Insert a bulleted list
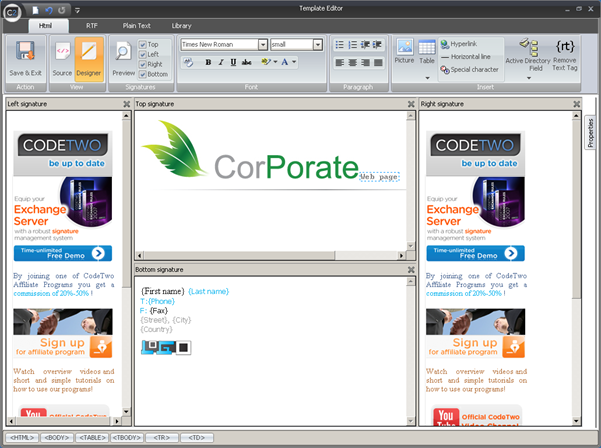601x448 pixels. (x=340, y=44)
